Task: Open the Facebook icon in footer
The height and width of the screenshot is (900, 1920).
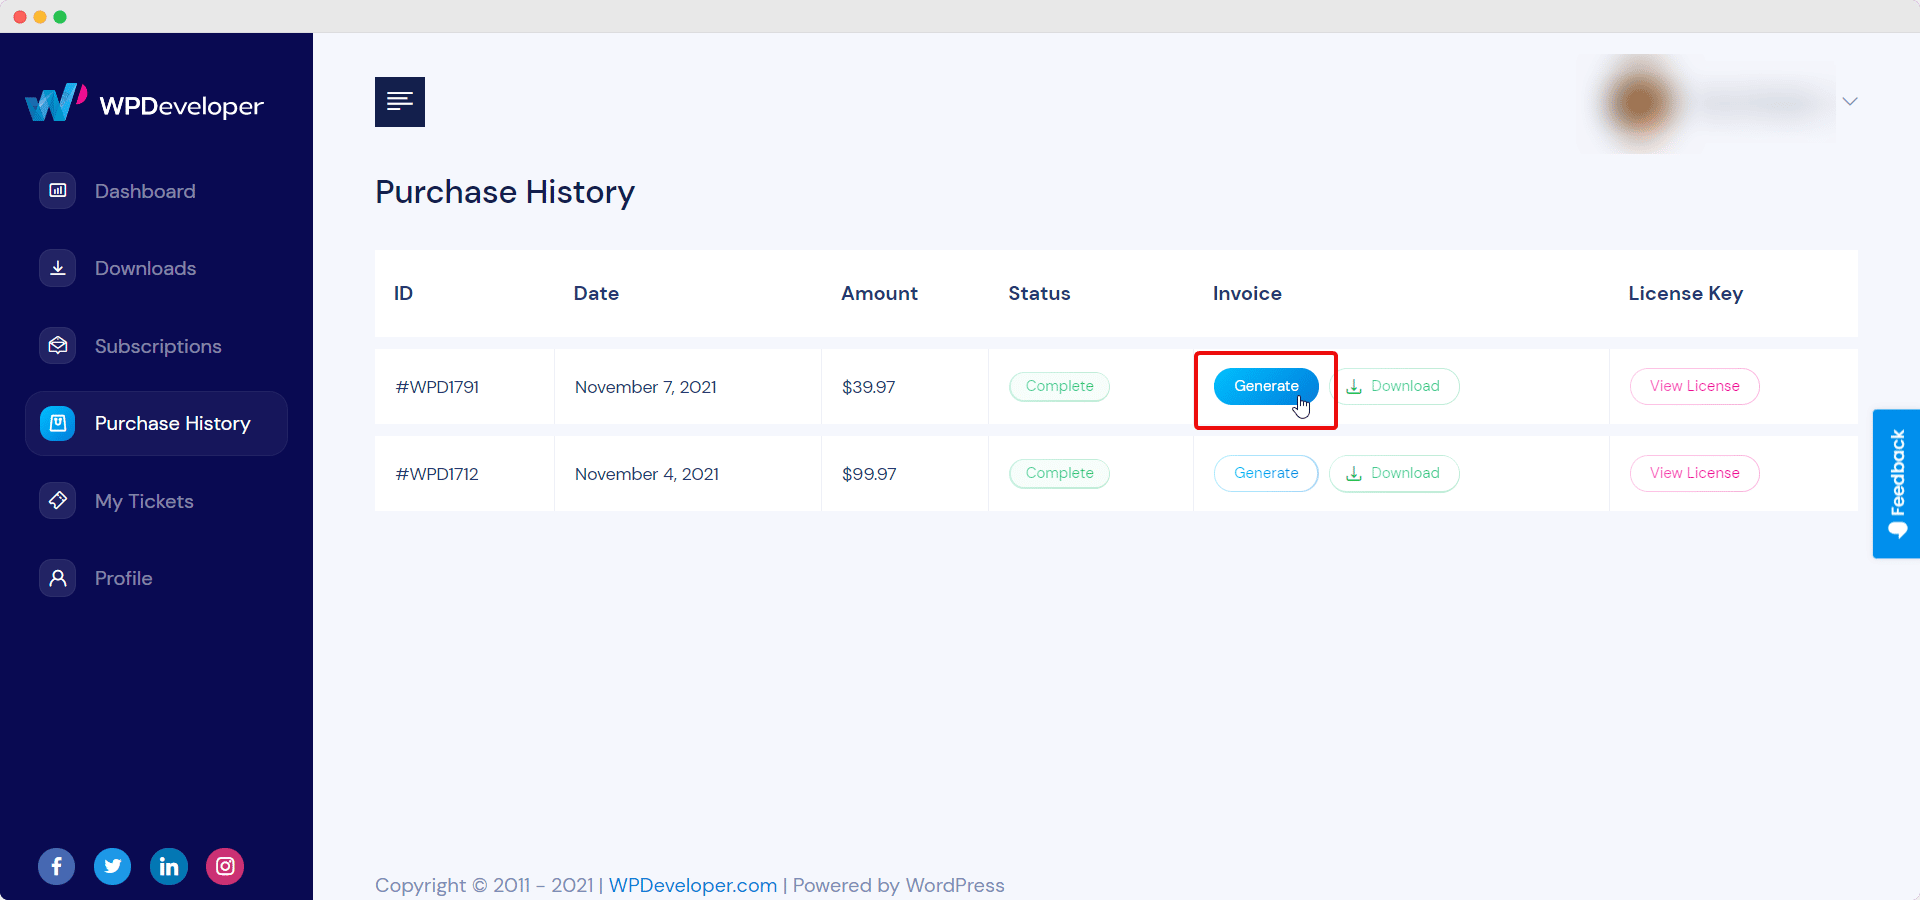Action: click(x=56, y=866)
